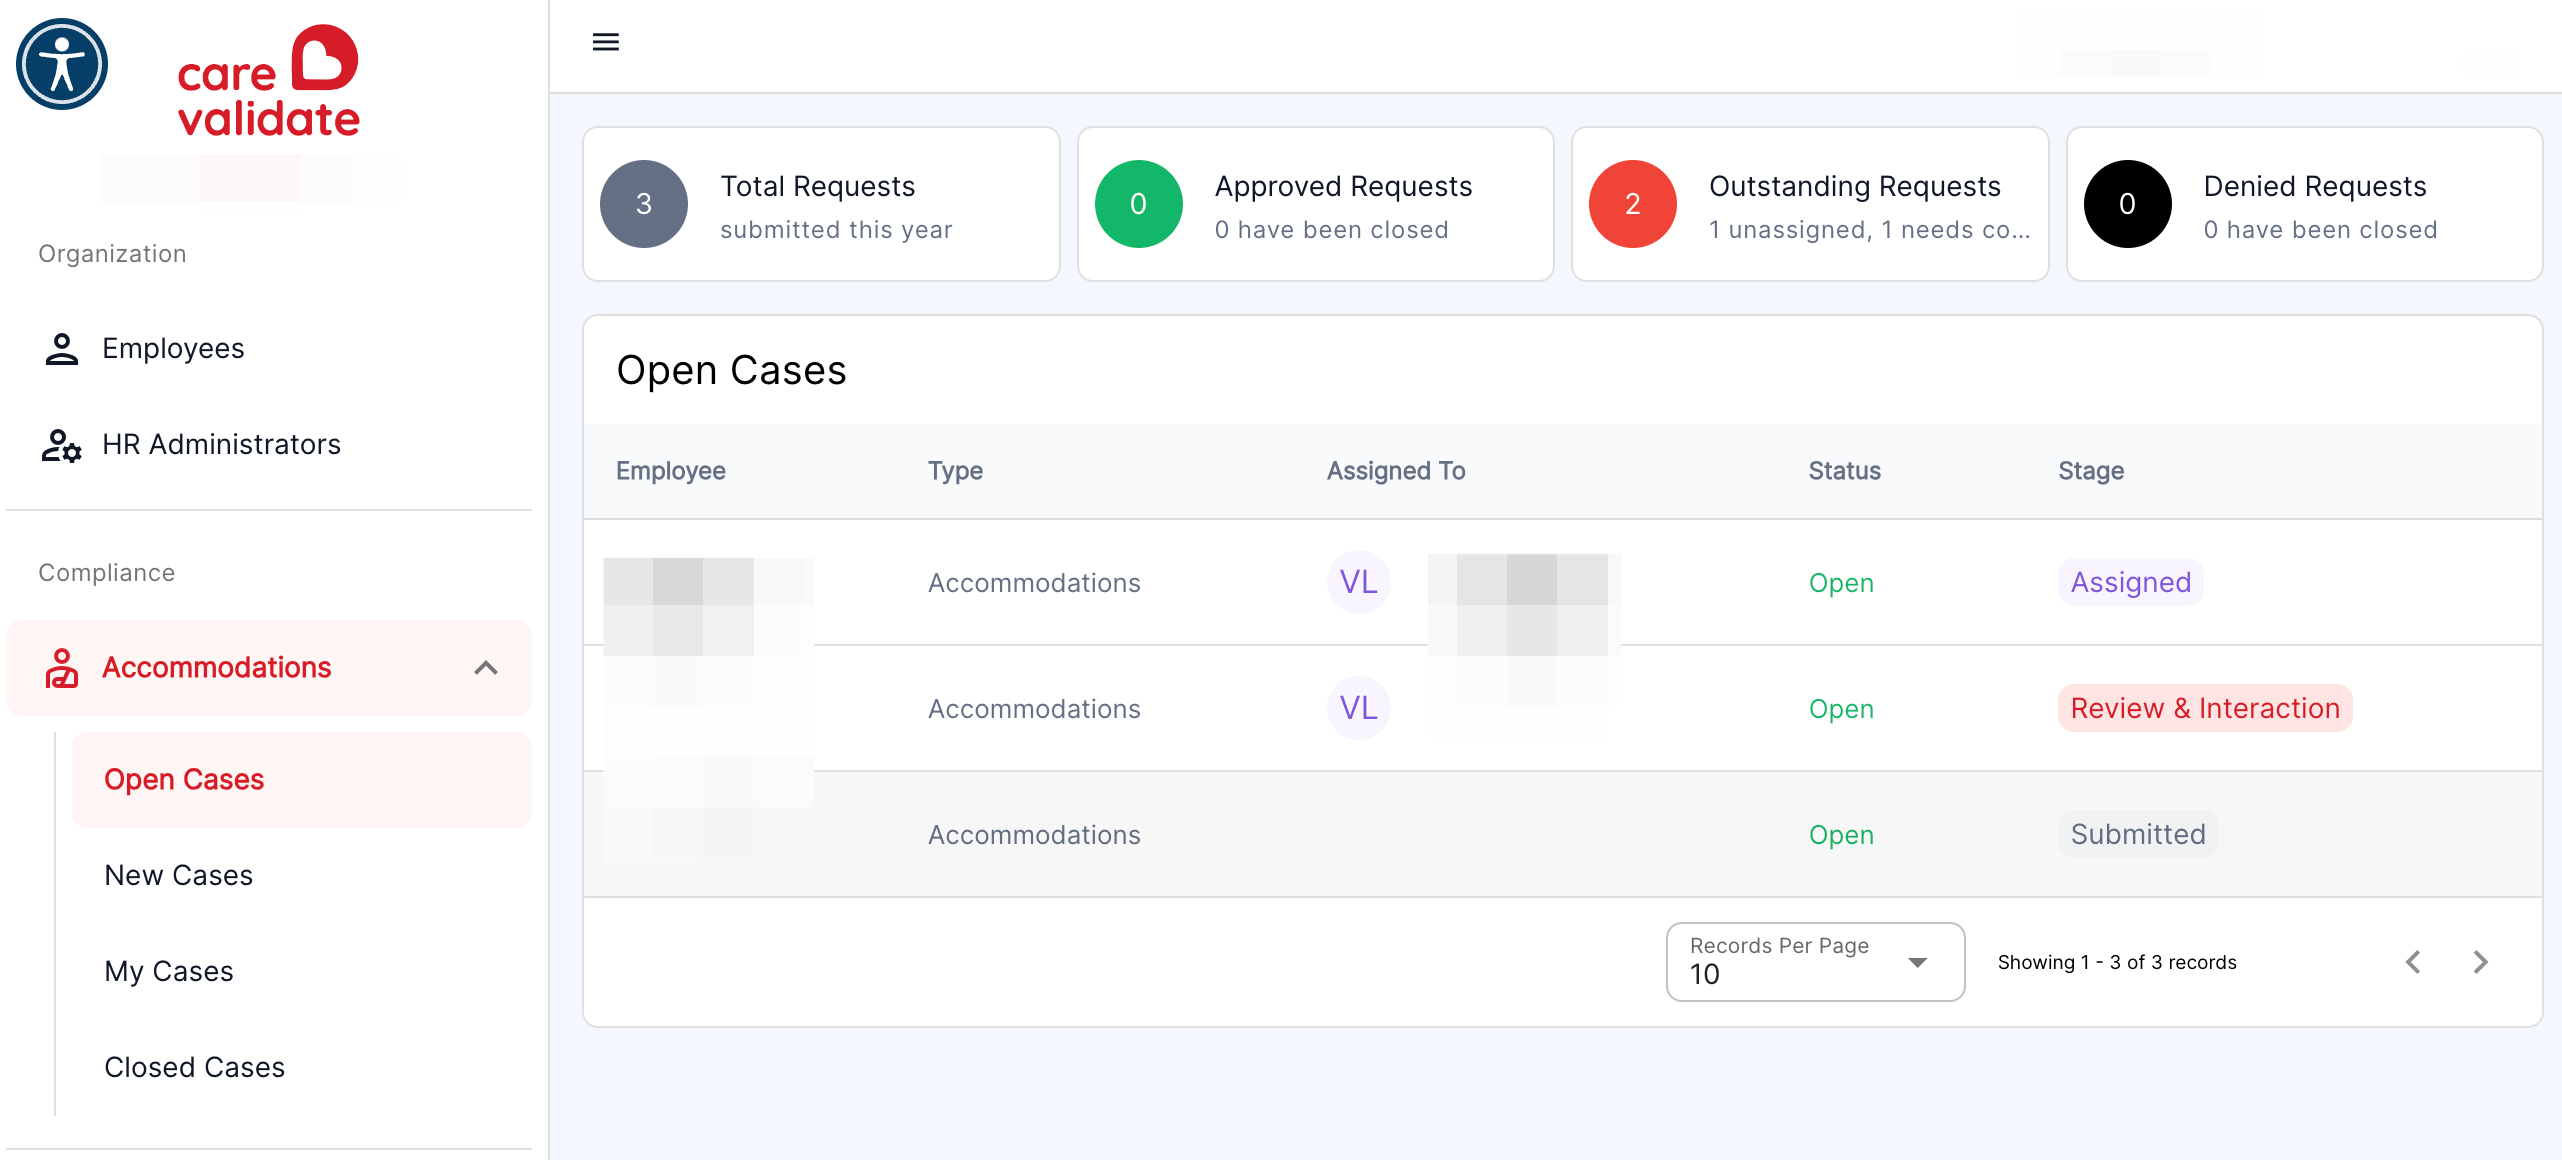Click the Assigned stage badge

click(x=2130, y=582)
